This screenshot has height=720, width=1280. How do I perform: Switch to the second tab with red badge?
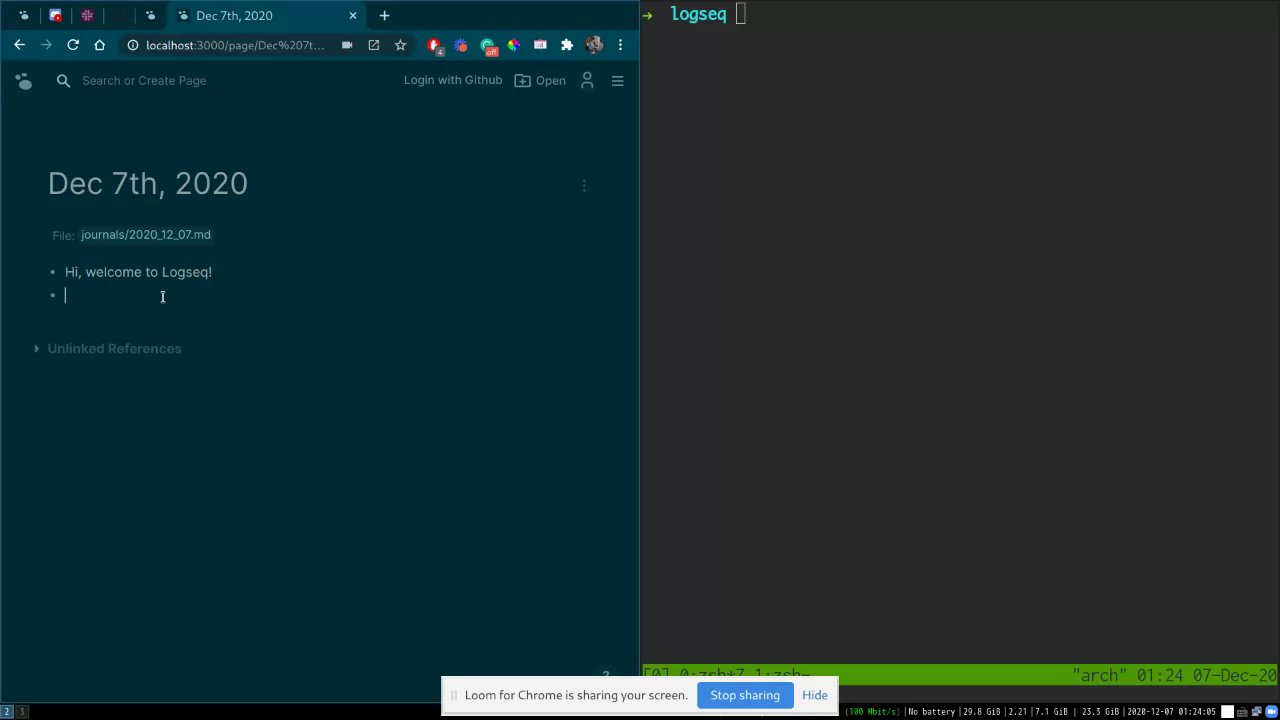point(55,15)
